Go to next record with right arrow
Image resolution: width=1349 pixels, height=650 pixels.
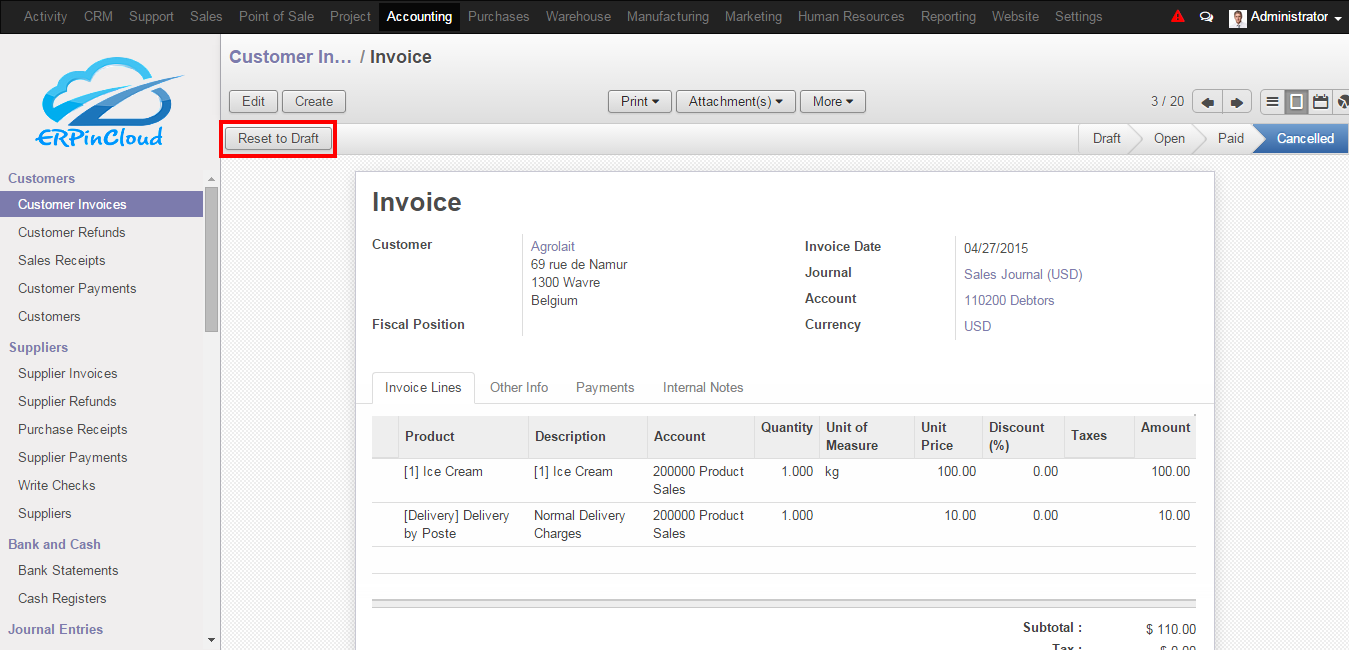pos(1238,102)
